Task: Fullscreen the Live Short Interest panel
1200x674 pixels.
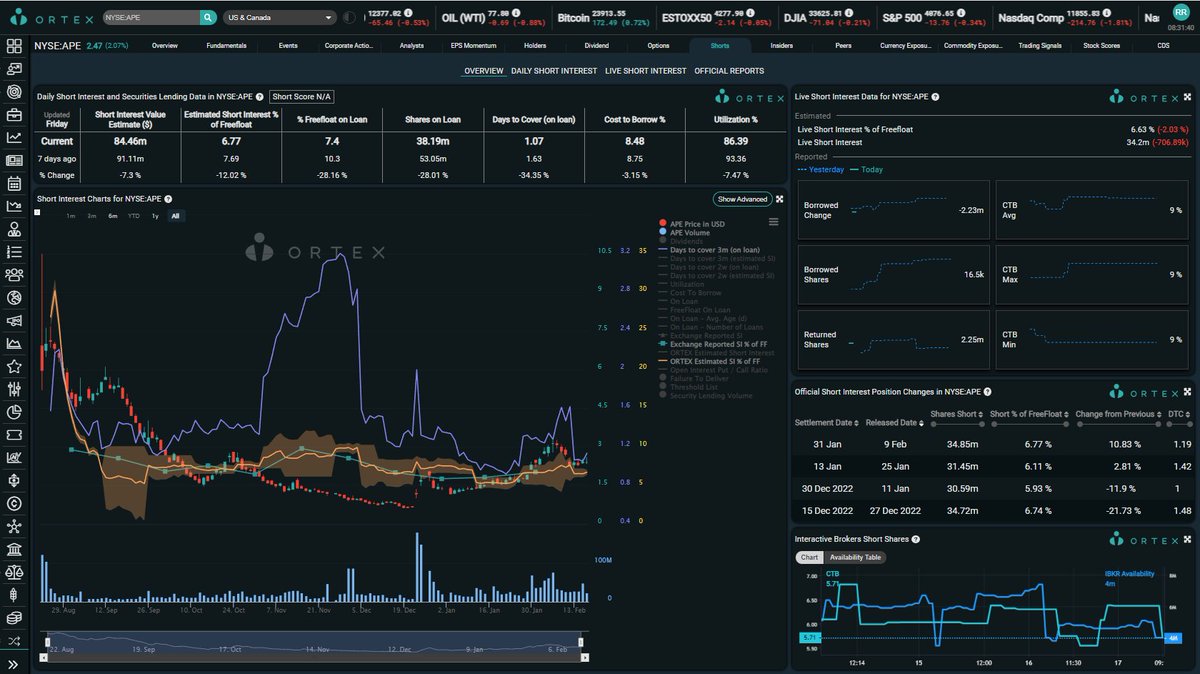Action: pyautogui.click(x=1188, y=97)
